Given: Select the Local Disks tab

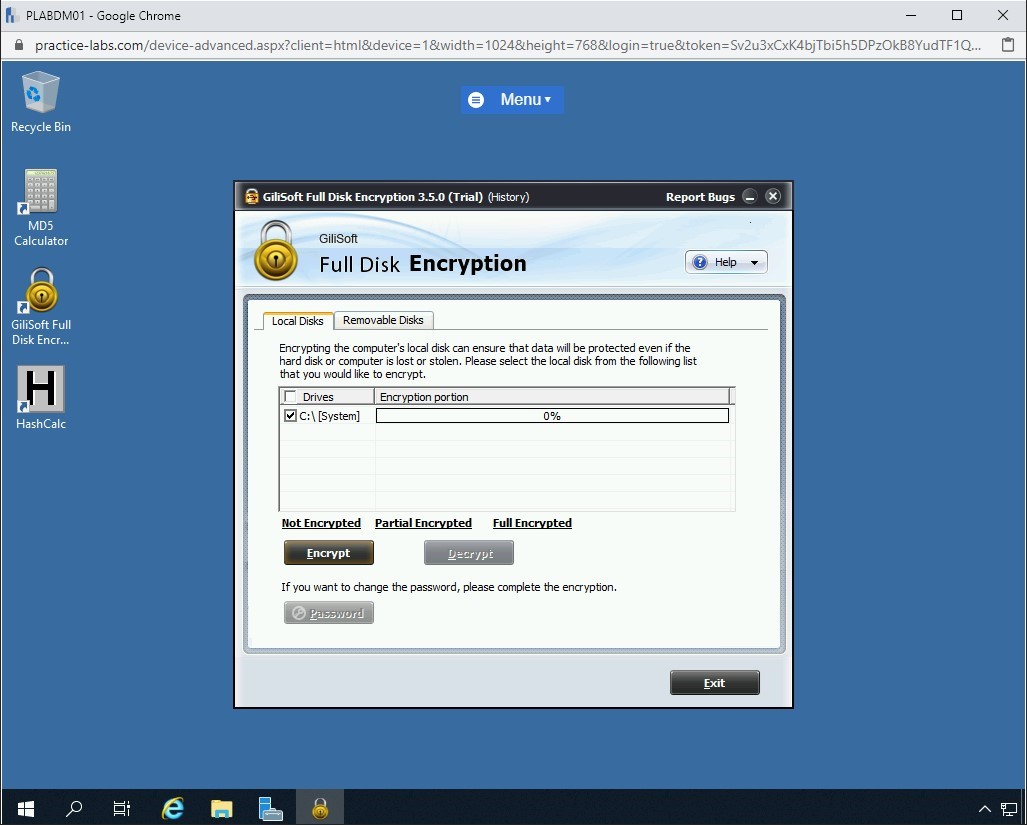Looking at the screenshot, I should (297, 321).
